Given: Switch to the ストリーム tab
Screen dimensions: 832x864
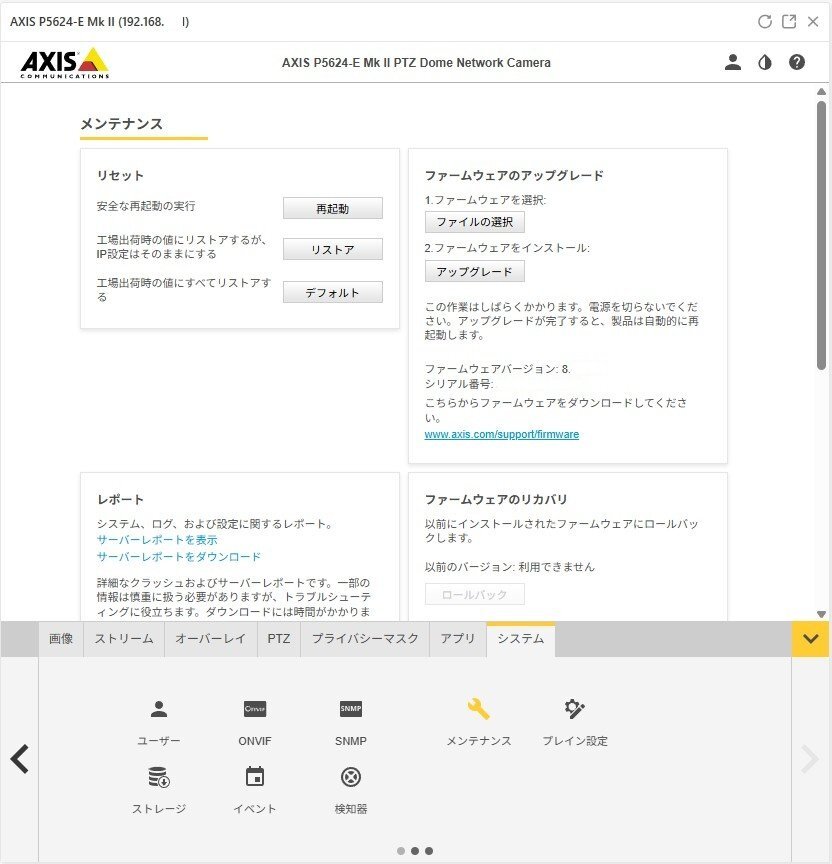Looking at the screenshot, I should [x=123, y=639].
